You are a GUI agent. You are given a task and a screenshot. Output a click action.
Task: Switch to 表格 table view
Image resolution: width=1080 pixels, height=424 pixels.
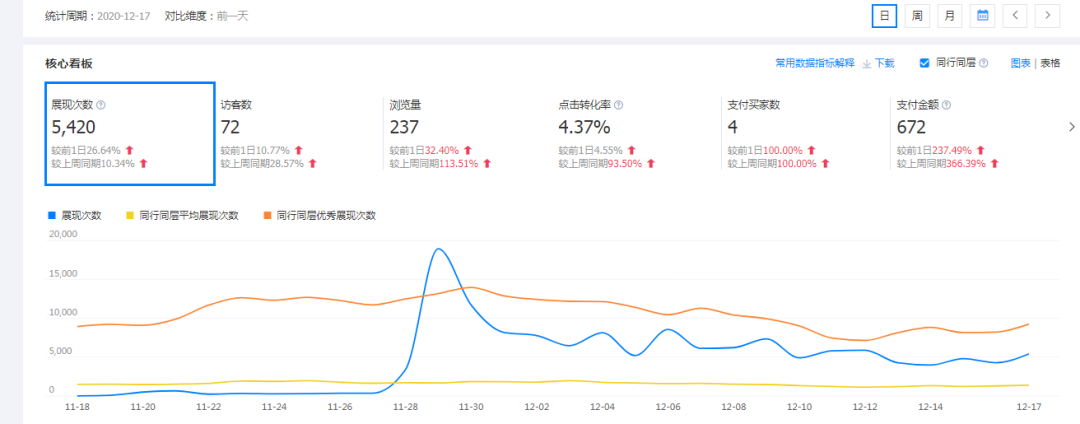tap(1050, 63)
